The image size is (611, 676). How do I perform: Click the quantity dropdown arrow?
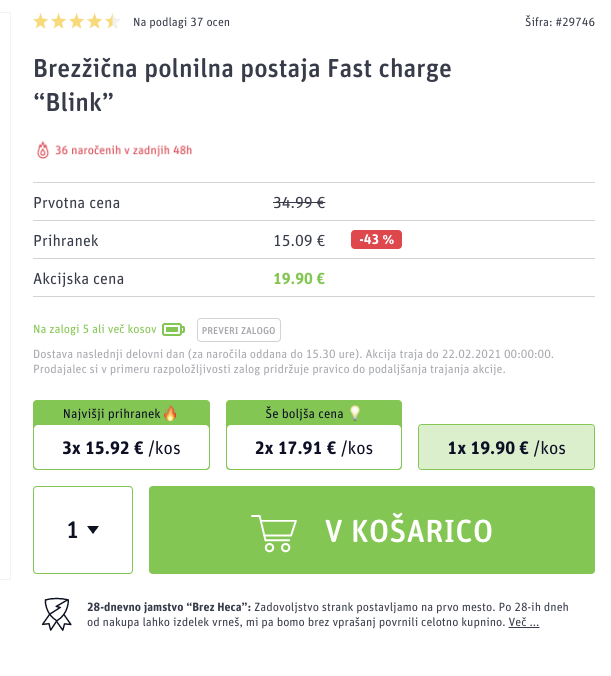click(93, 529)
